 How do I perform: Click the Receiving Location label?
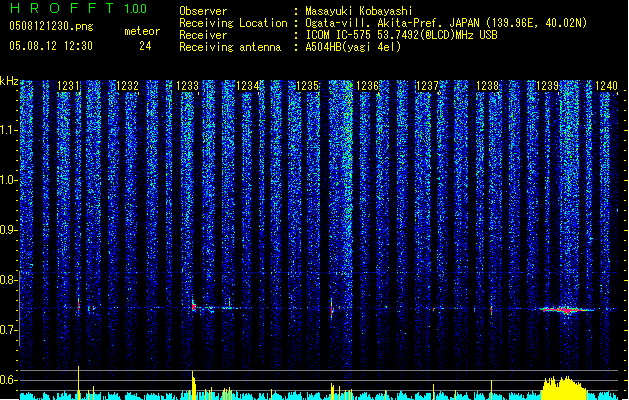click(x=233, y=23)
